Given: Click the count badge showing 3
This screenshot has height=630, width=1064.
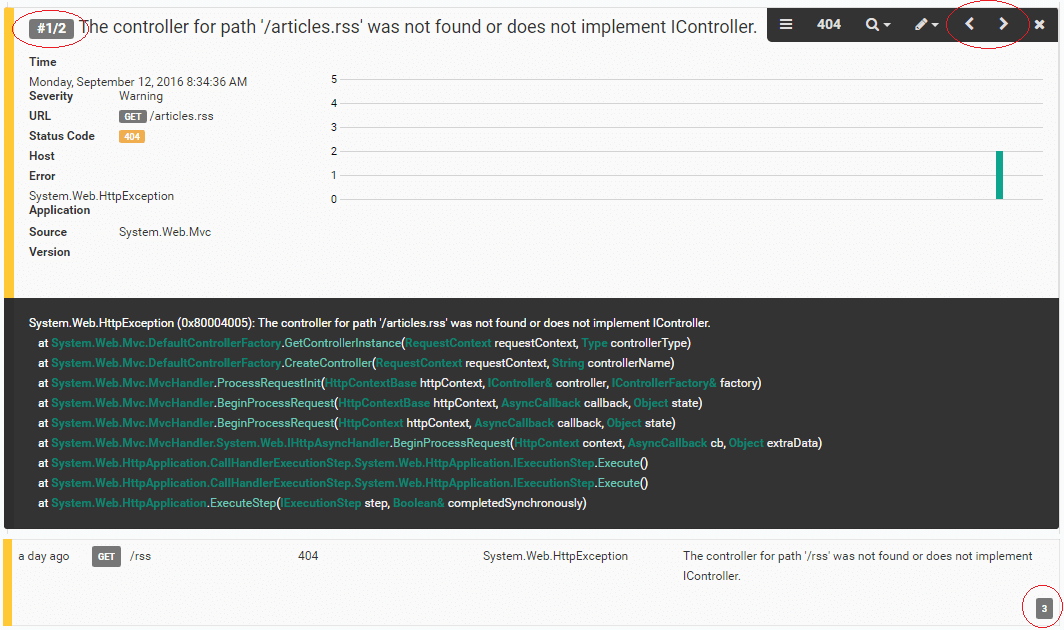Looking at the screenshot, I should [x=1044, y=608].
